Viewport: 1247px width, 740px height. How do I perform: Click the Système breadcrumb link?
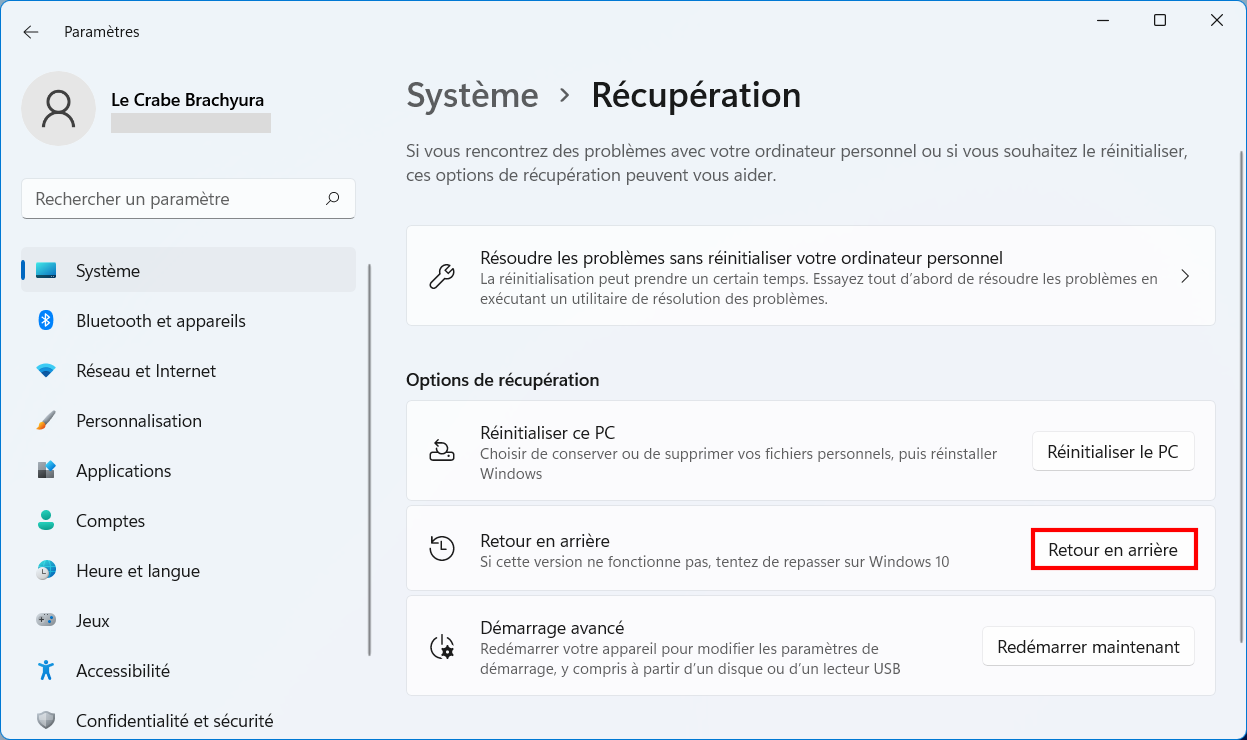[472, 95]
